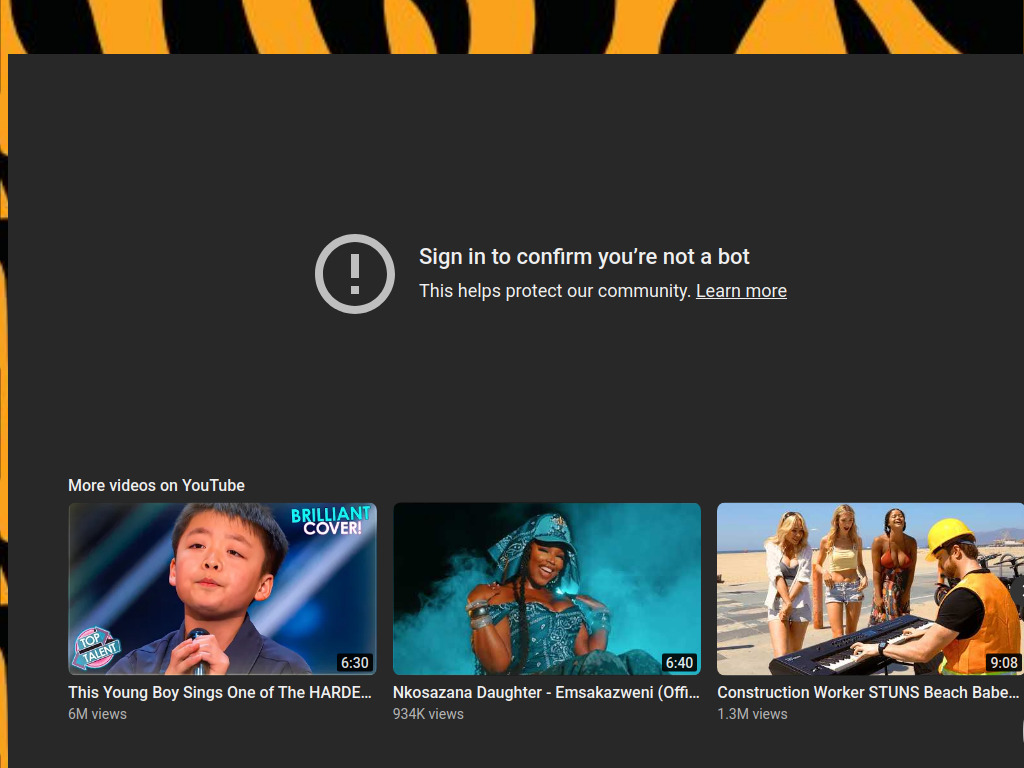Viewport: 1024px width, 768px height.
Task: Click the 6:30 duration badge
Action: tap(354, 662)
